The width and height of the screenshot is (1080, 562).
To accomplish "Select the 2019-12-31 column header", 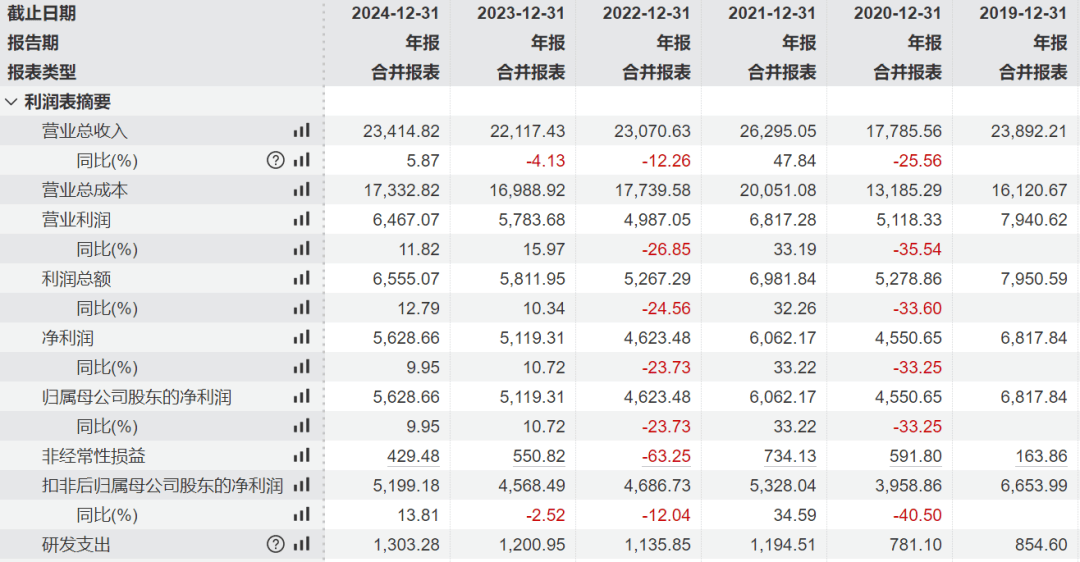I will 1024,14.
